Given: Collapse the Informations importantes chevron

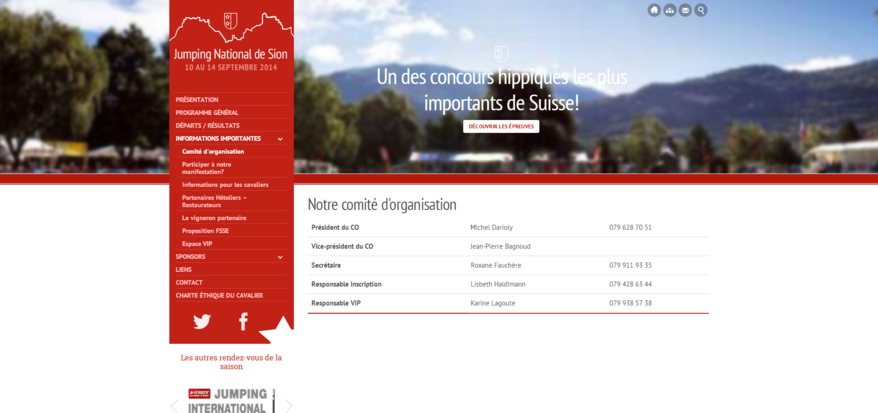Looking at the screenshot, I should pos(280,139).
